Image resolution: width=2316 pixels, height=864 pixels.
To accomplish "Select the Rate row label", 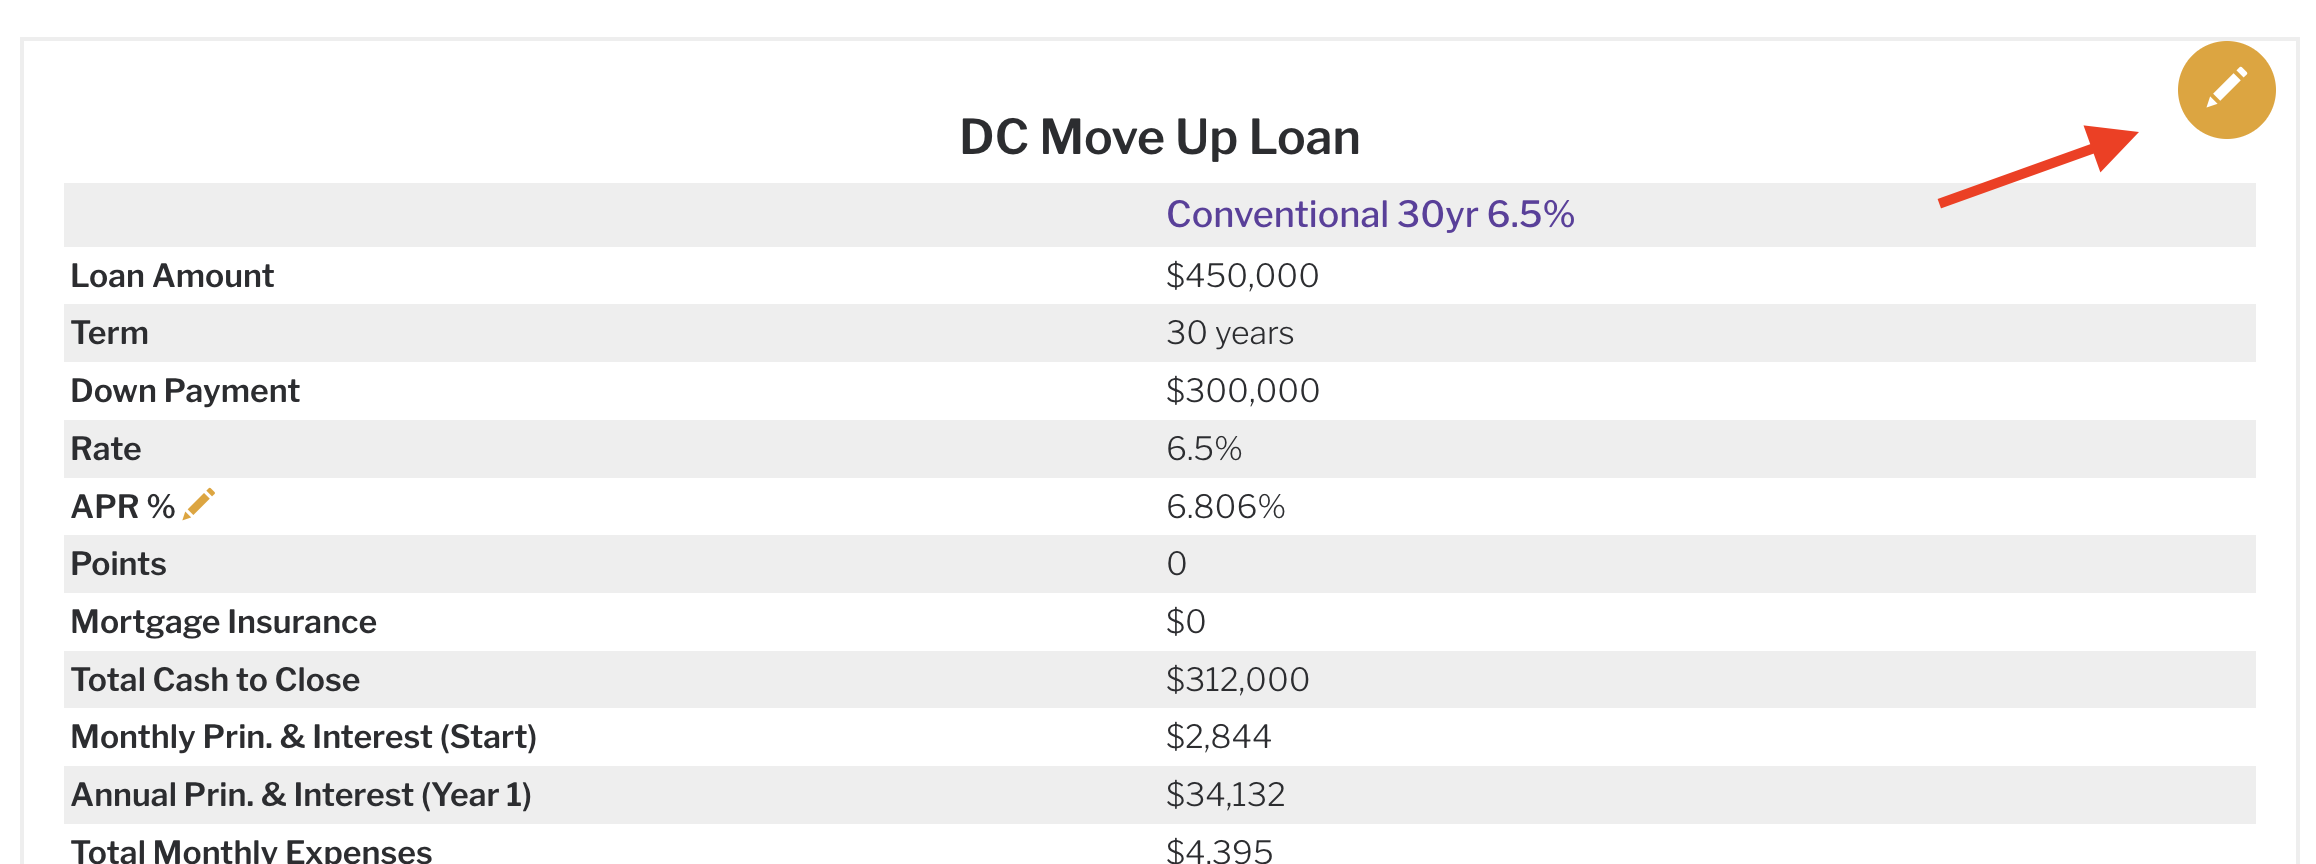I will coord(106,449).
